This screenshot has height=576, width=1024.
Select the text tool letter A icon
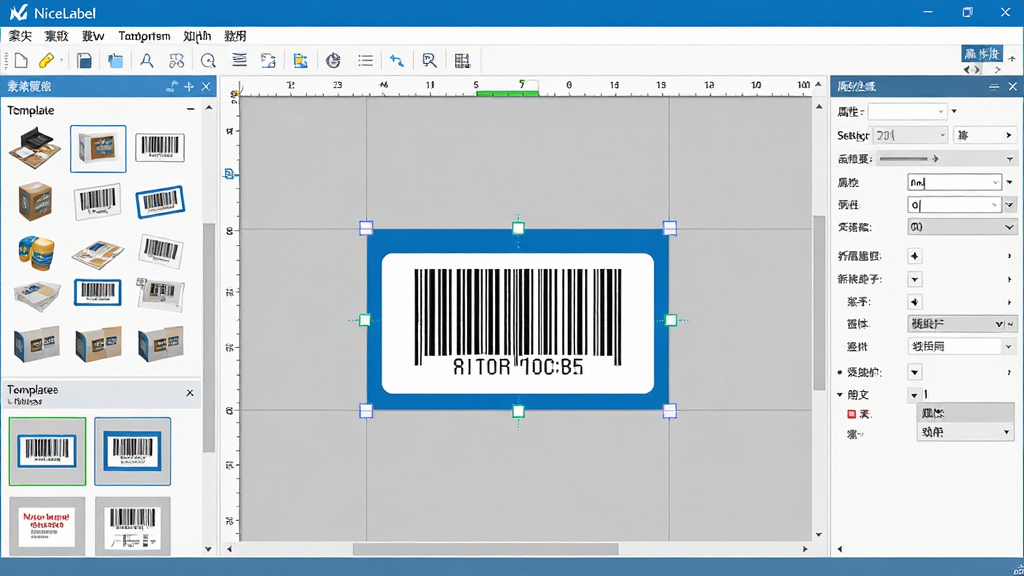coord(146,61)
